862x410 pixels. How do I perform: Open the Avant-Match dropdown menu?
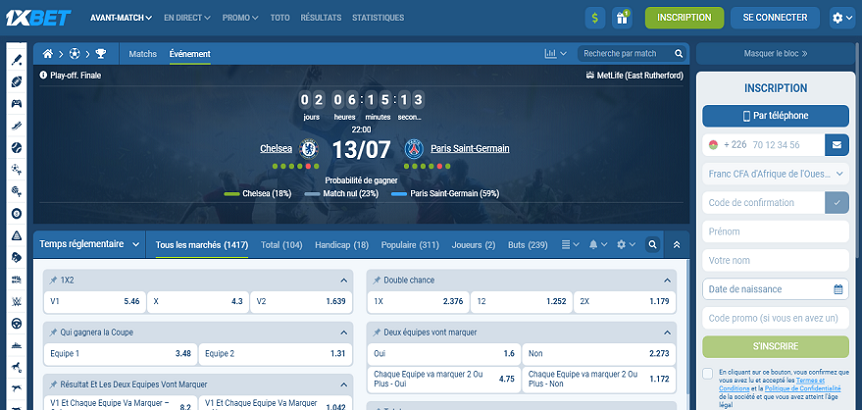pos(121,18)
